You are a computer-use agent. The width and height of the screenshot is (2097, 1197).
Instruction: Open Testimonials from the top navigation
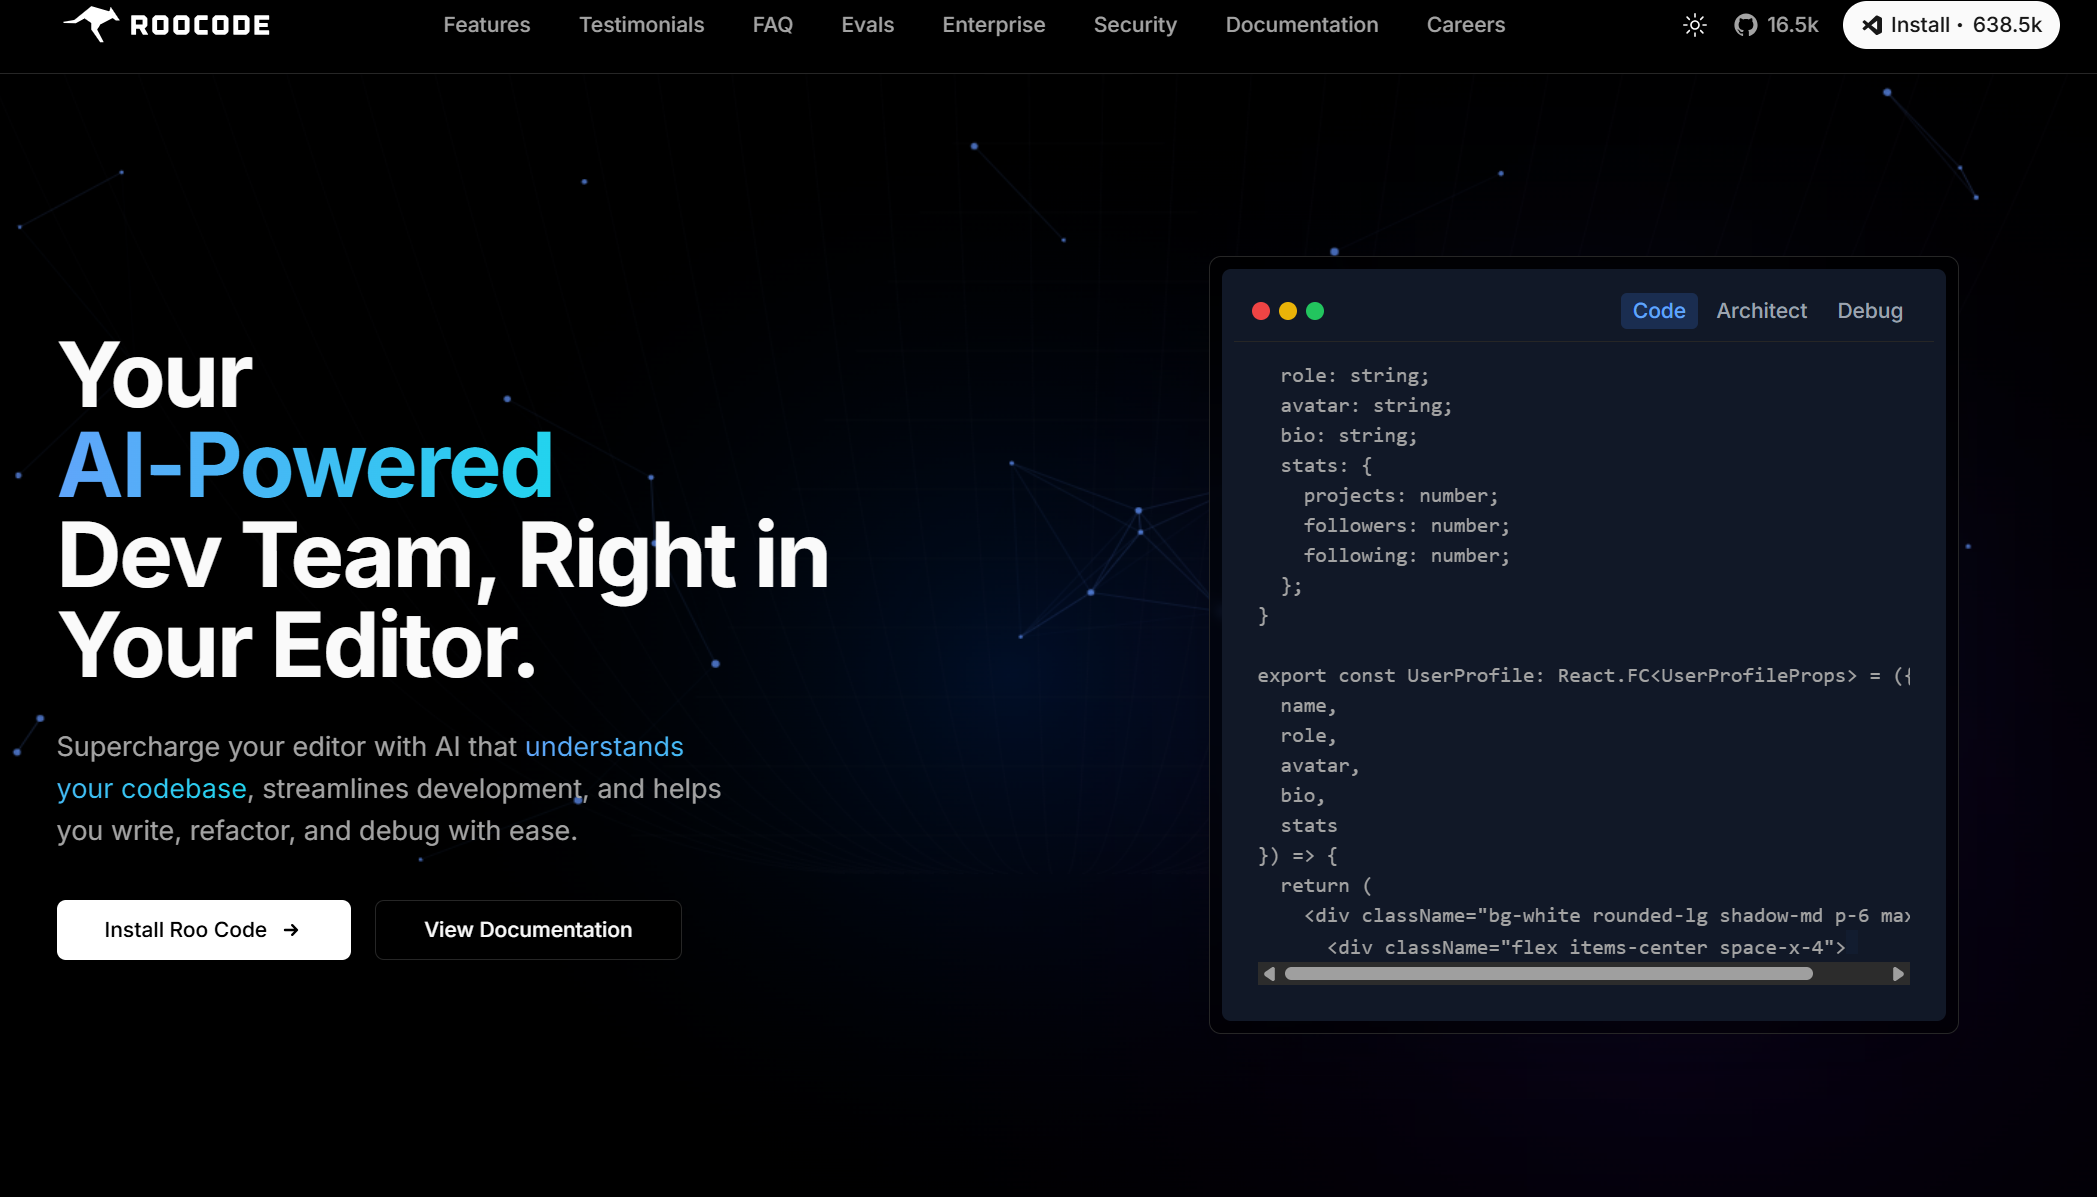click(x=641, y=25)
